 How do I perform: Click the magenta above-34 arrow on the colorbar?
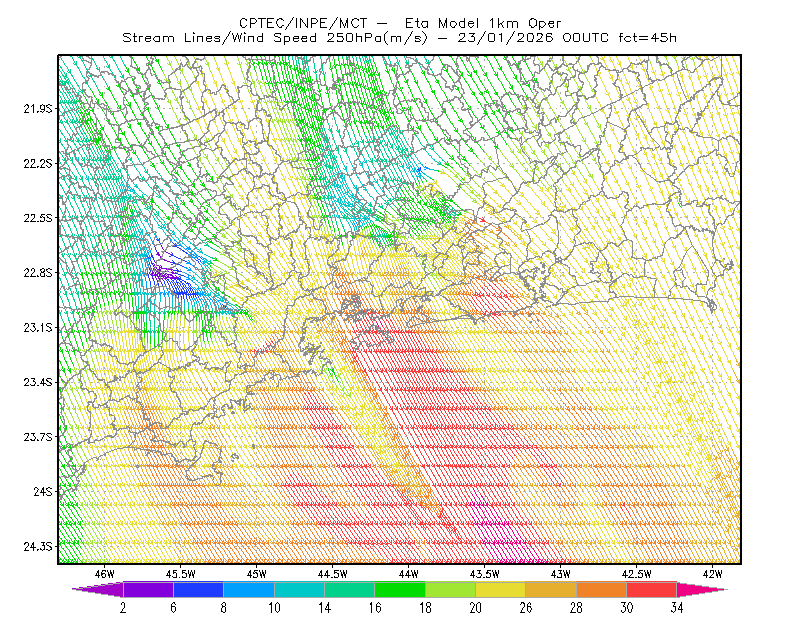pos(702,589)
